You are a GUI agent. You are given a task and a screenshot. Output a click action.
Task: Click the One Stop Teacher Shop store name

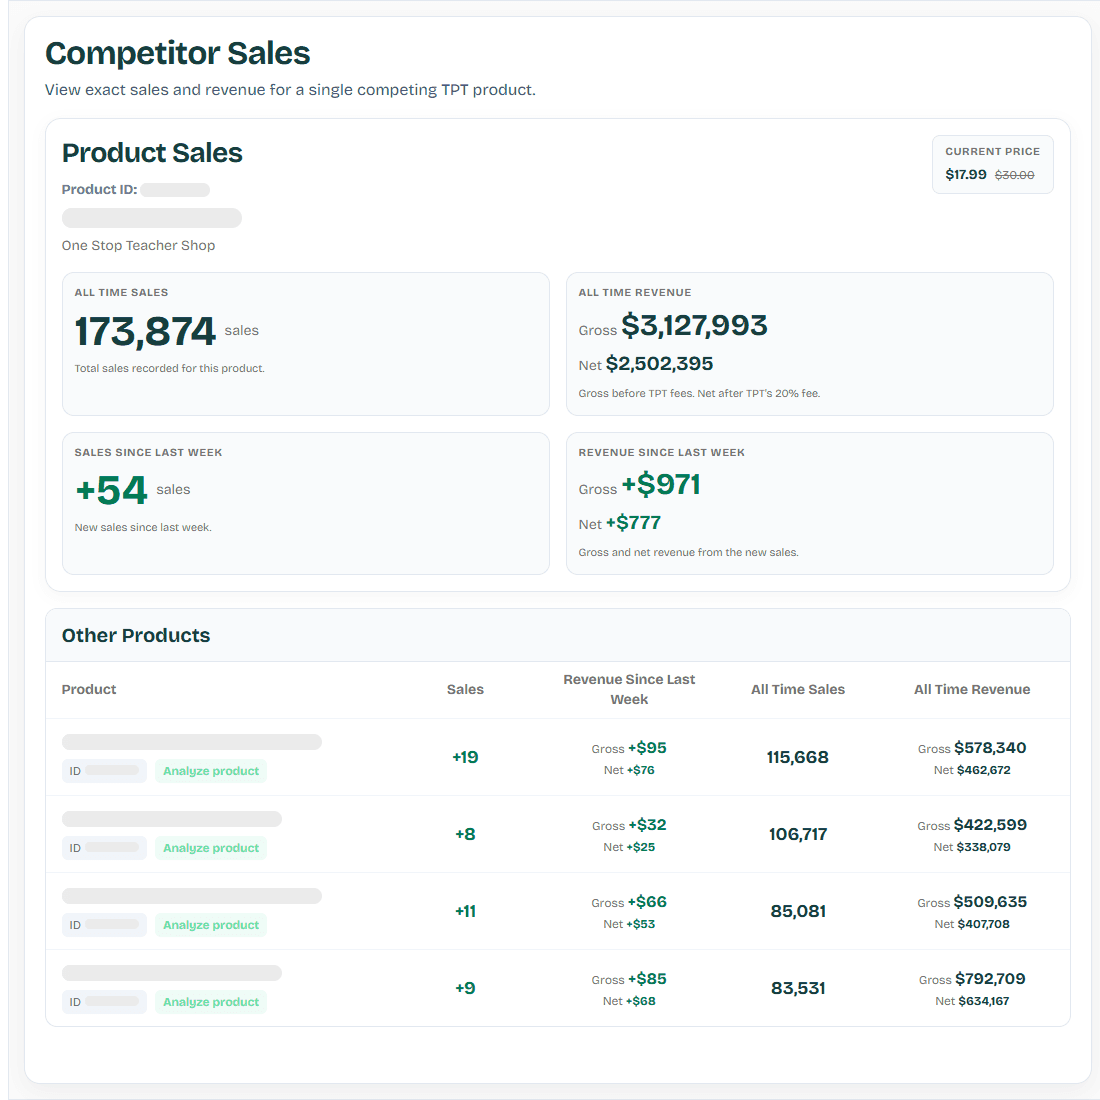pyautogui.click(x=138, y=246)
